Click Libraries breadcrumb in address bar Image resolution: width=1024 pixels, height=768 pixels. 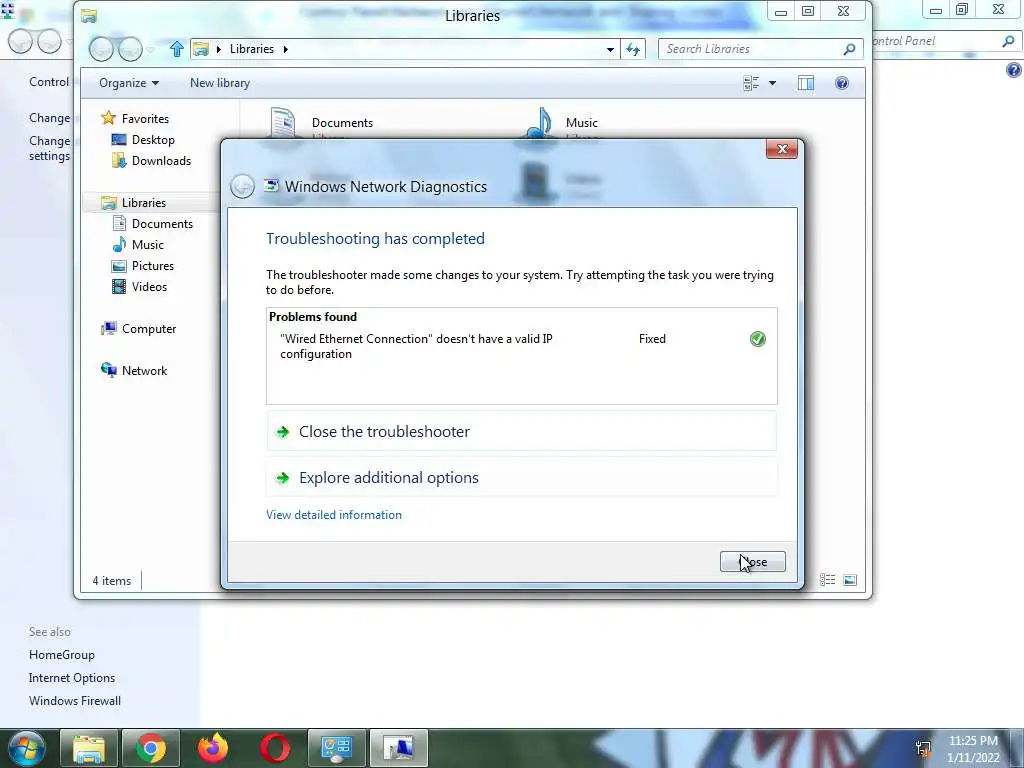click(x=251, y=49)
